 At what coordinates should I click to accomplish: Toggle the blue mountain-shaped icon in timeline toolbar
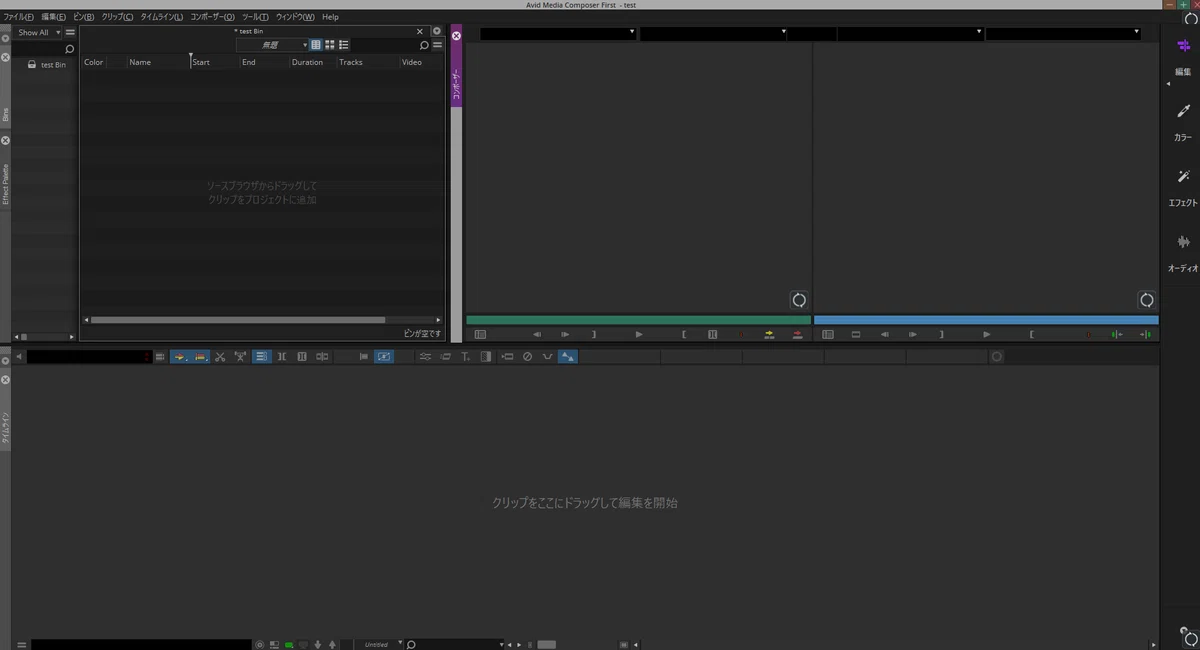pos(568,357)
